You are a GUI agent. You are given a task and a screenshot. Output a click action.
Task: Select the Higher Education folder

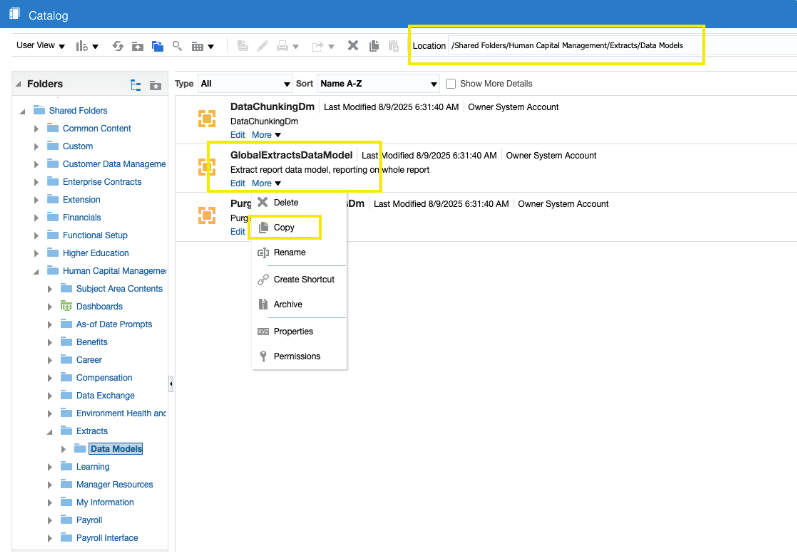96,253
